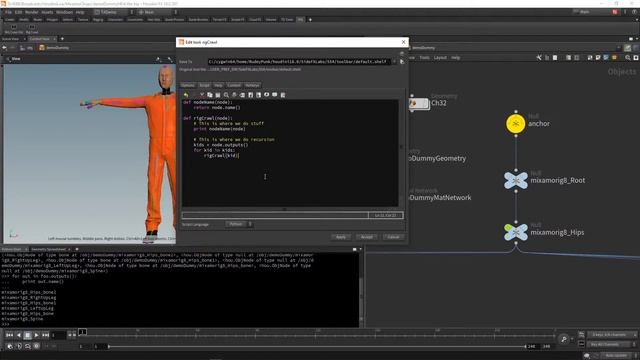Open the Main radial menu dropdown
Viewport: 640px width, 360px height.
click(157, 12)
